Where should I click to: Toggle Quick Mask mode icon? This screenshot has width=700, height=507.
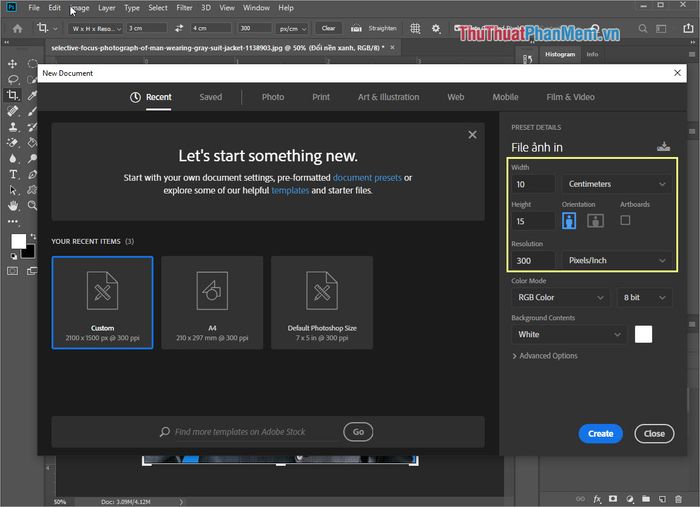(x=12, y=271)
